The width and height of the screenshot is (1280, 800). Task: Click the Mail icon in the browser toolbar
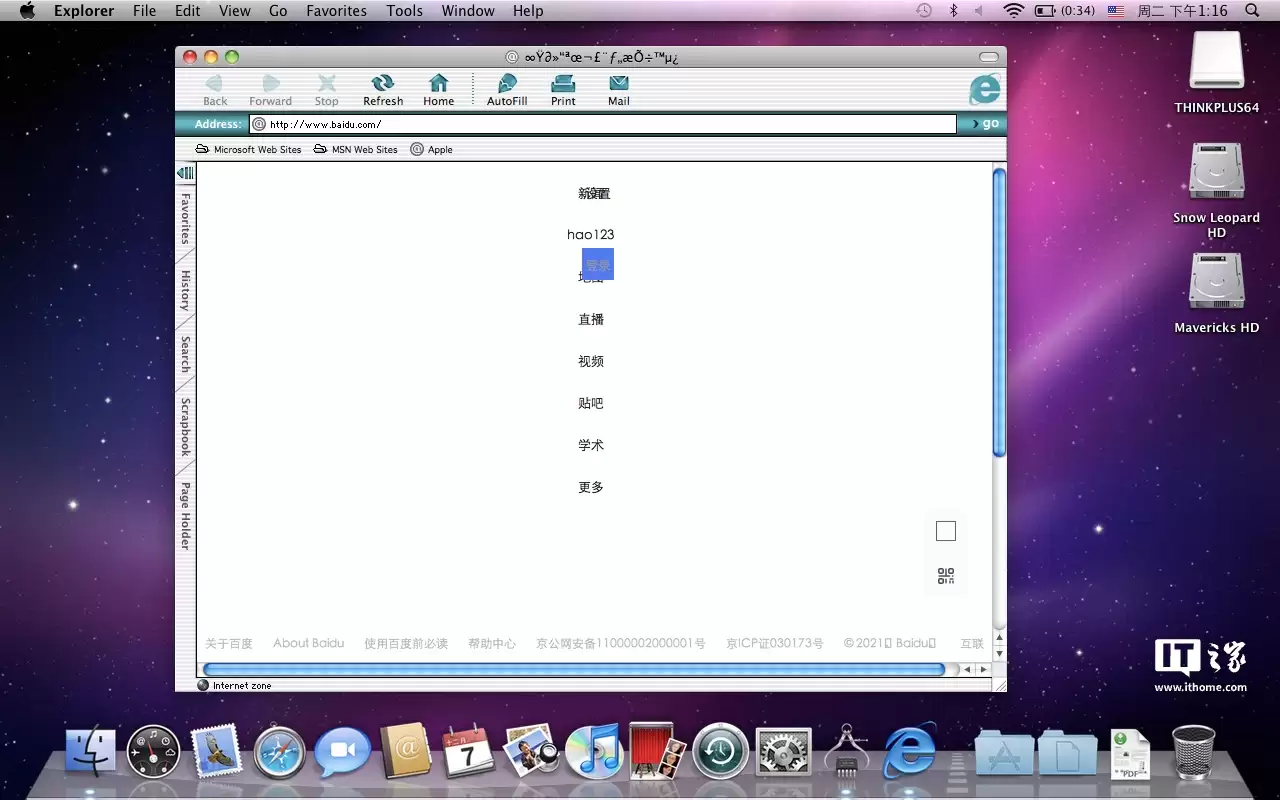coord(618,88)
